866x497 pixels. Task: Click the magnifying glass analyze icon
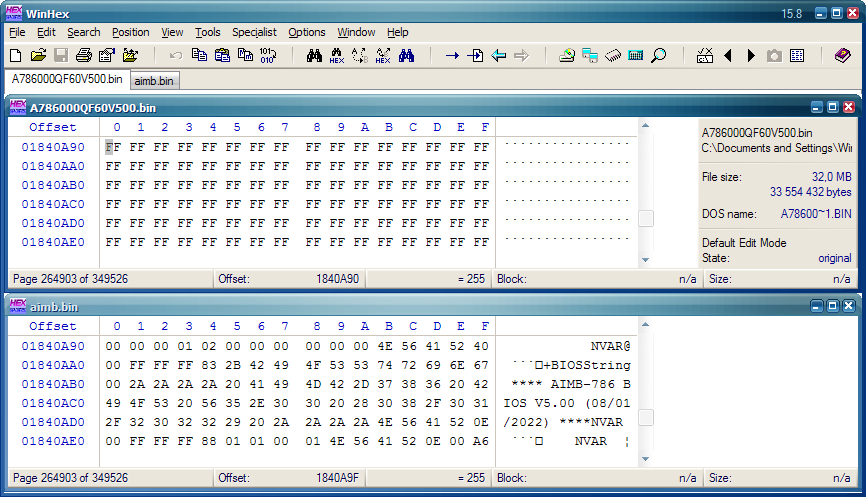[x=658, y=55]
